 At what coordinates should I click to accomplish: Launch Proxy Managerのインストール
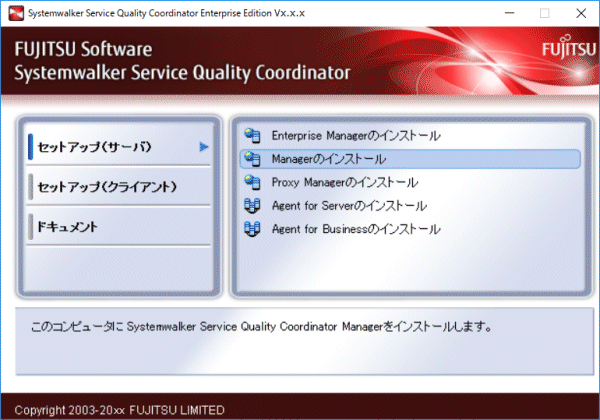pos(345,182)
